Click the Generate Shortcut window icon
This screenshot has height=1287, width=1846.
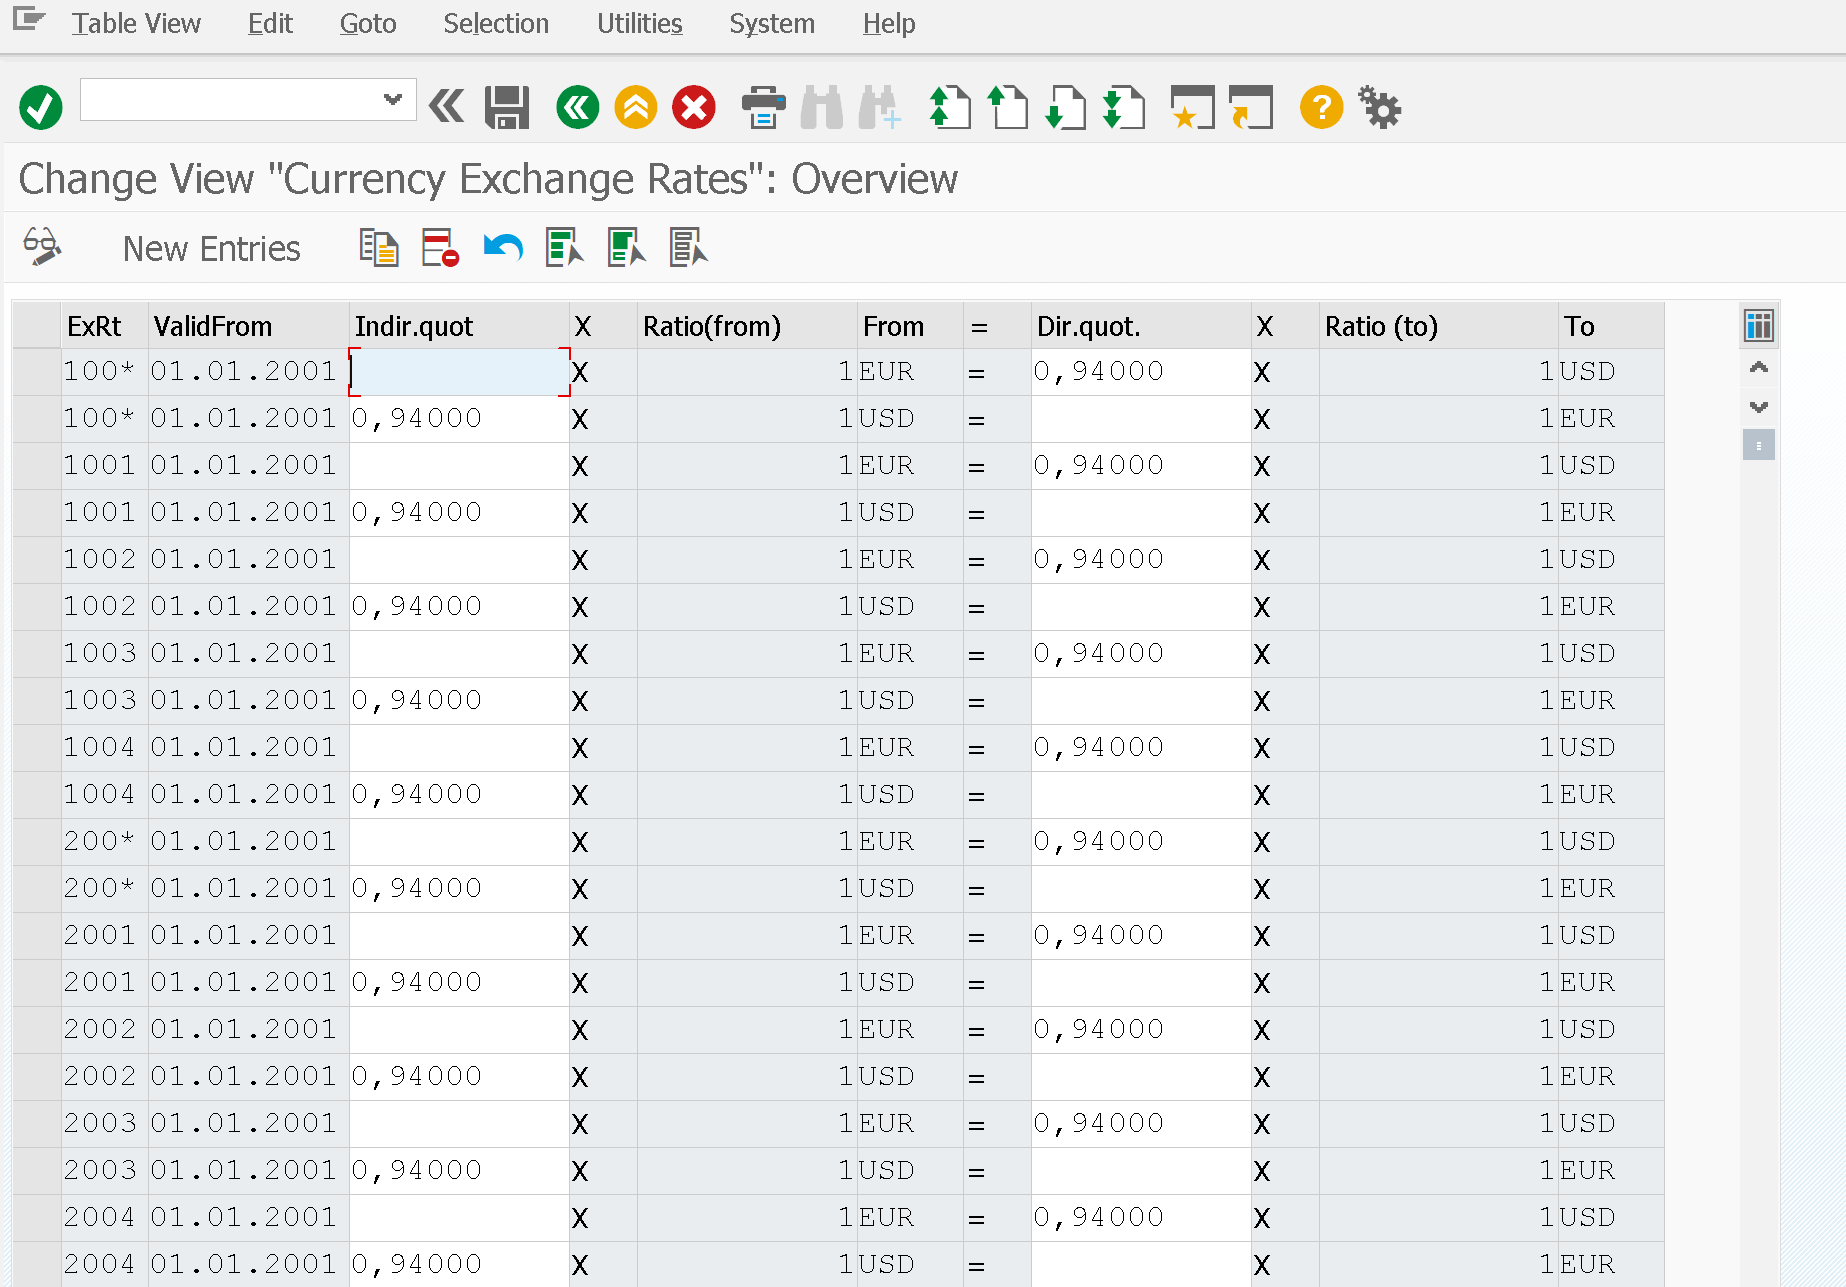tap(1251, 107)
